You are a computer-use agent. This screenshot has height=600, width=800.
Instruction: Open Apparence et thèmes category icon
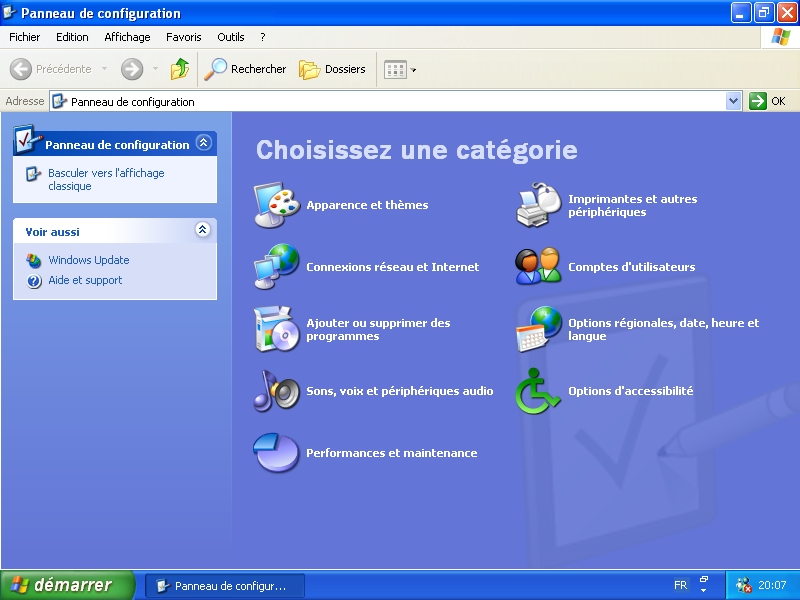pyautogui.click(x=277, y=205)
